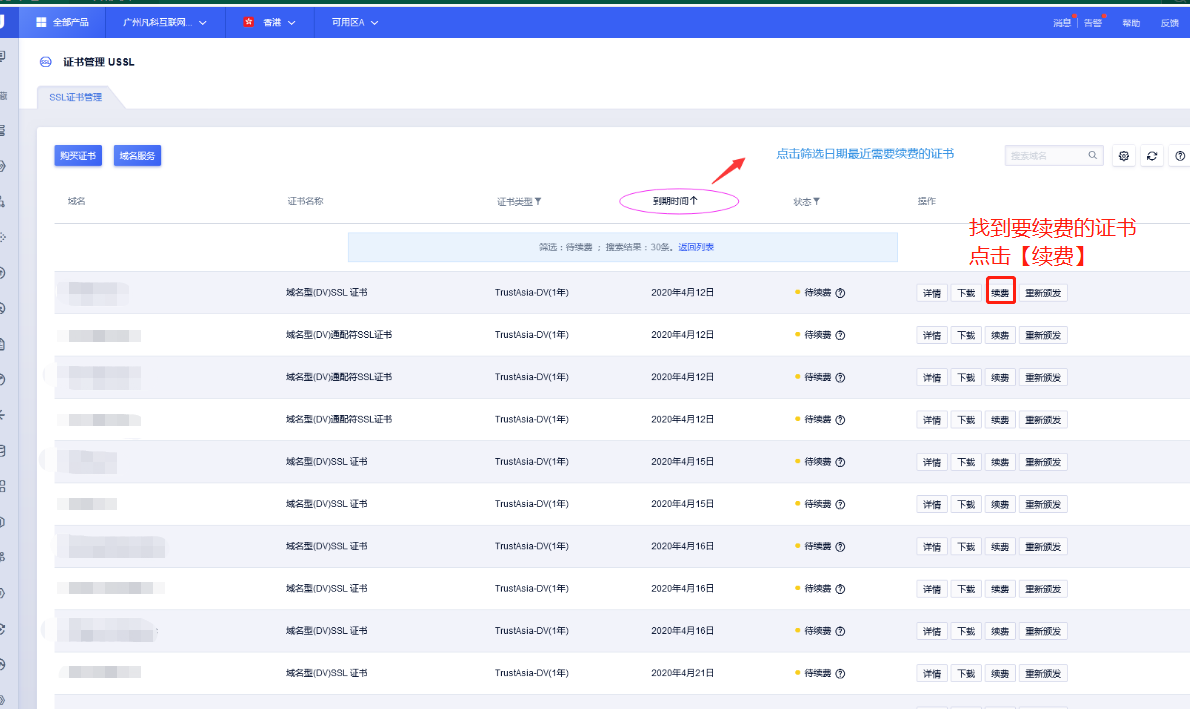Click the USSL icon beside 证书管理 title
Viewport: 1190px width, 709px height.
click(46, 61)
